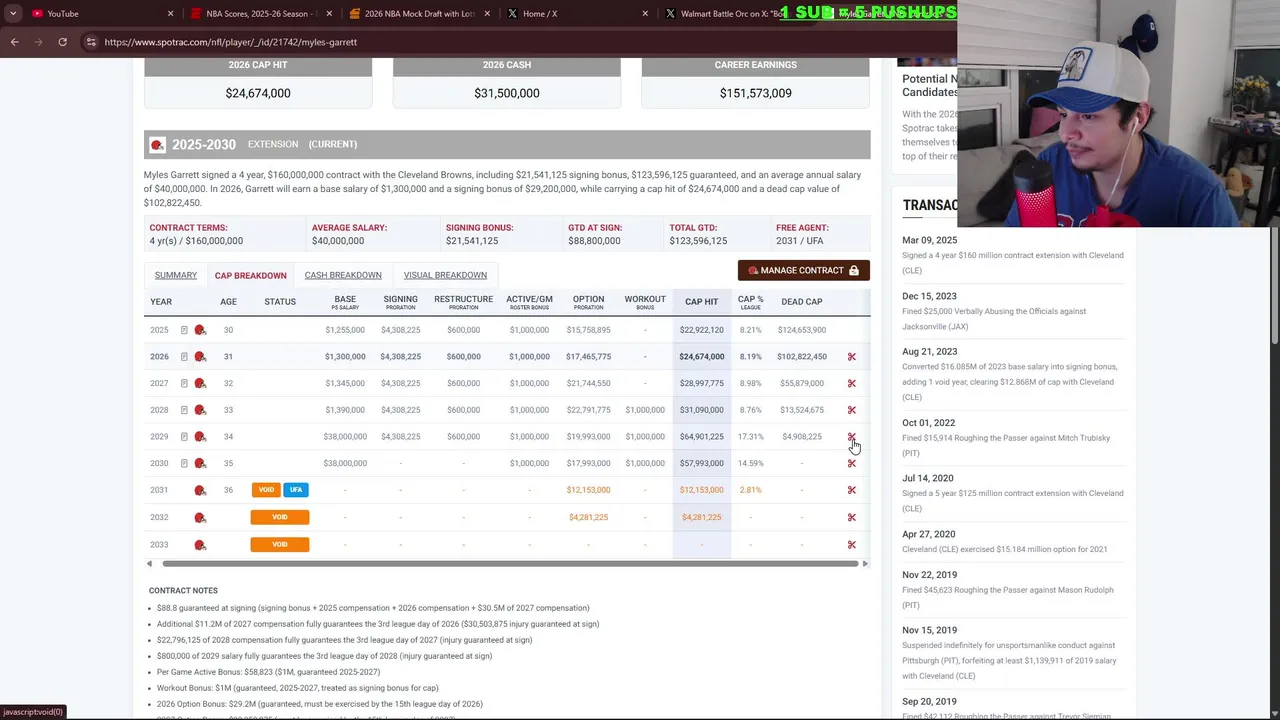Close the YouTube browser tab
Viewport: 1280px width, 720px height.
[170, 13]
